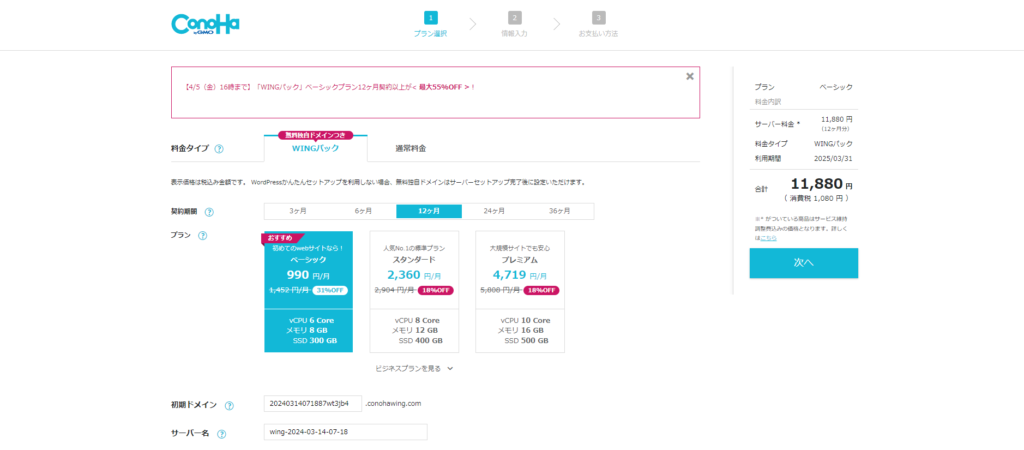Open help icon next to 契約期間

[x=209, y=212]
